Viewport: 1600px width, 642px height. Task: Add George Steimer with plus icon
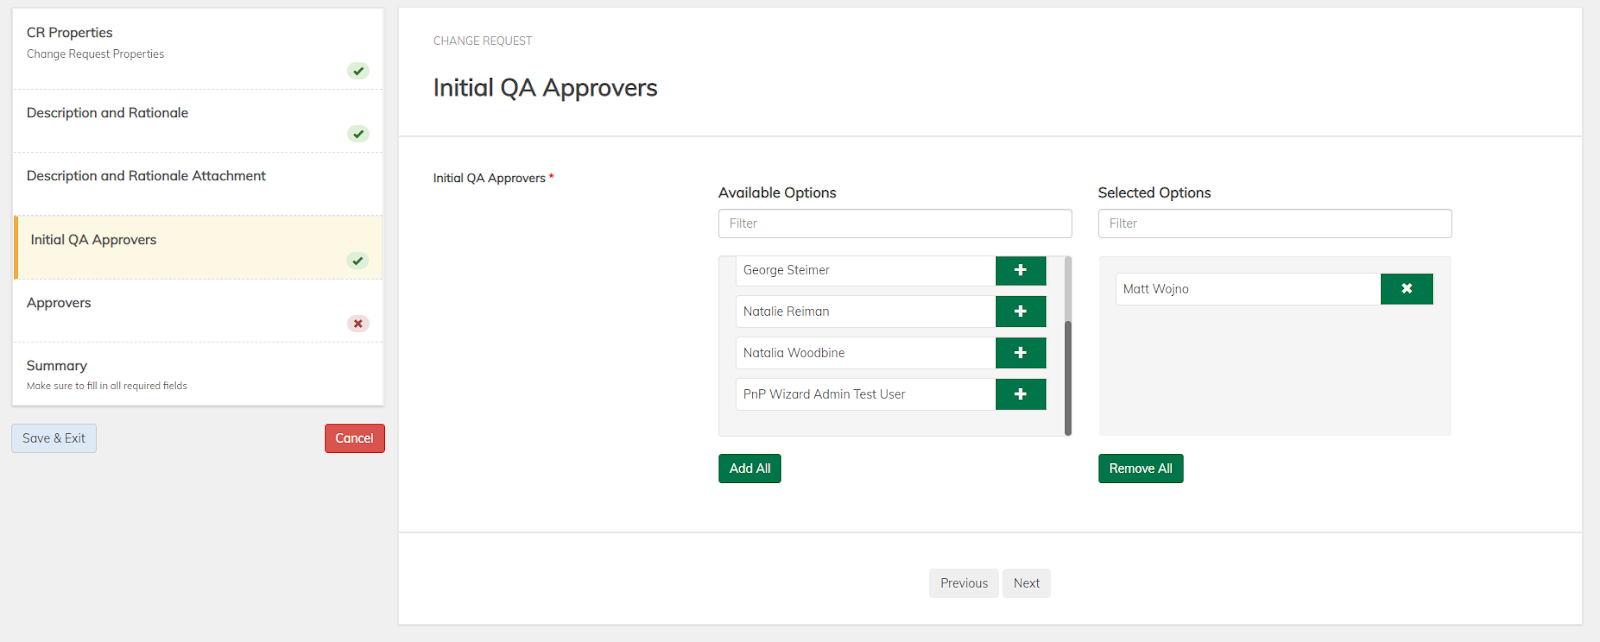1020,270
